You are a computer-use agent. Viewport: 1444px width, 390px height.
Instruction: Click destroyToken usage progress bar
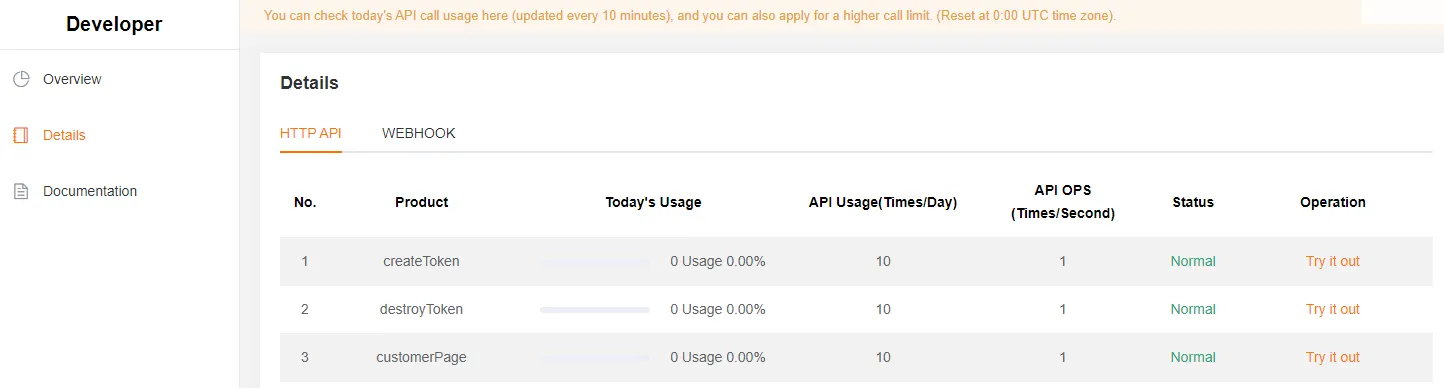point(595,310)
